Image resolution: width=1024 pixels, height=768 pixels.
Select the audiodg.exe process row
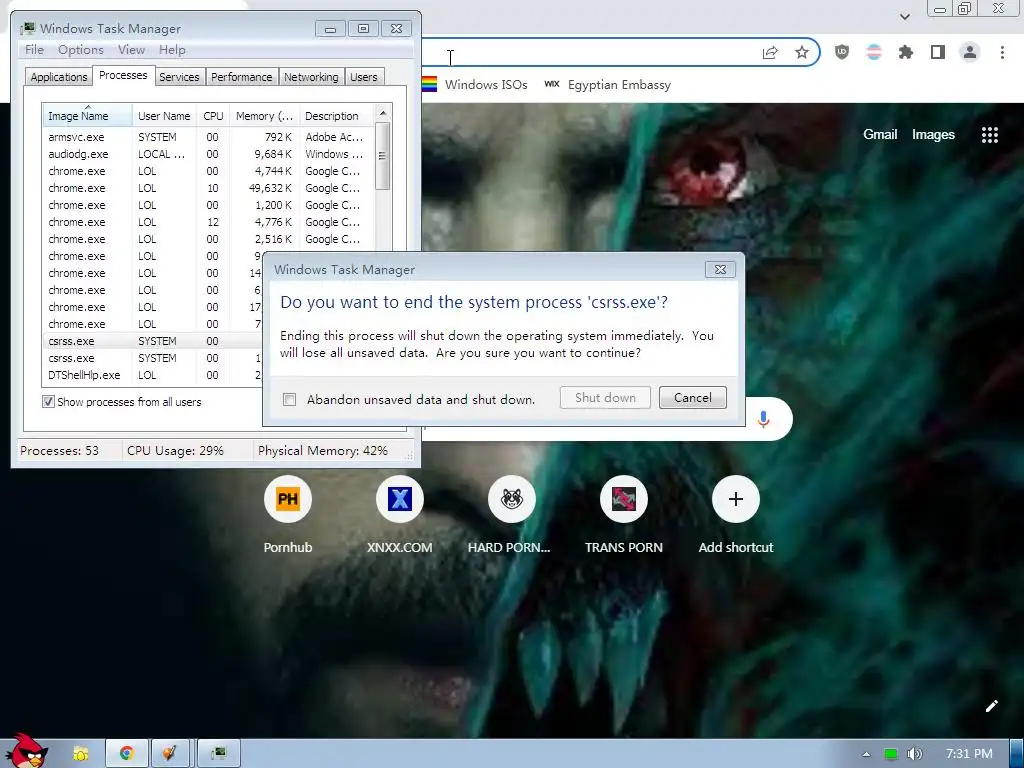(208, 154)
